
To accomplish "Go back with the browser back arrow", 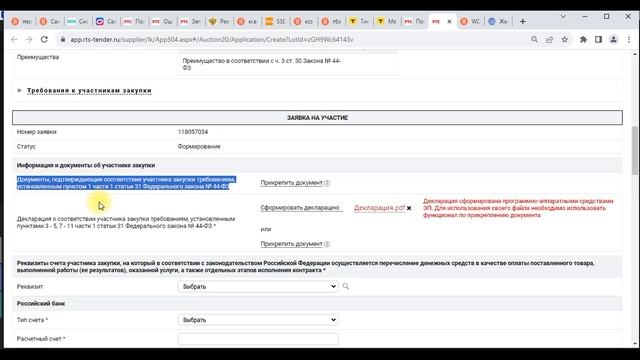I will point(14,40).
